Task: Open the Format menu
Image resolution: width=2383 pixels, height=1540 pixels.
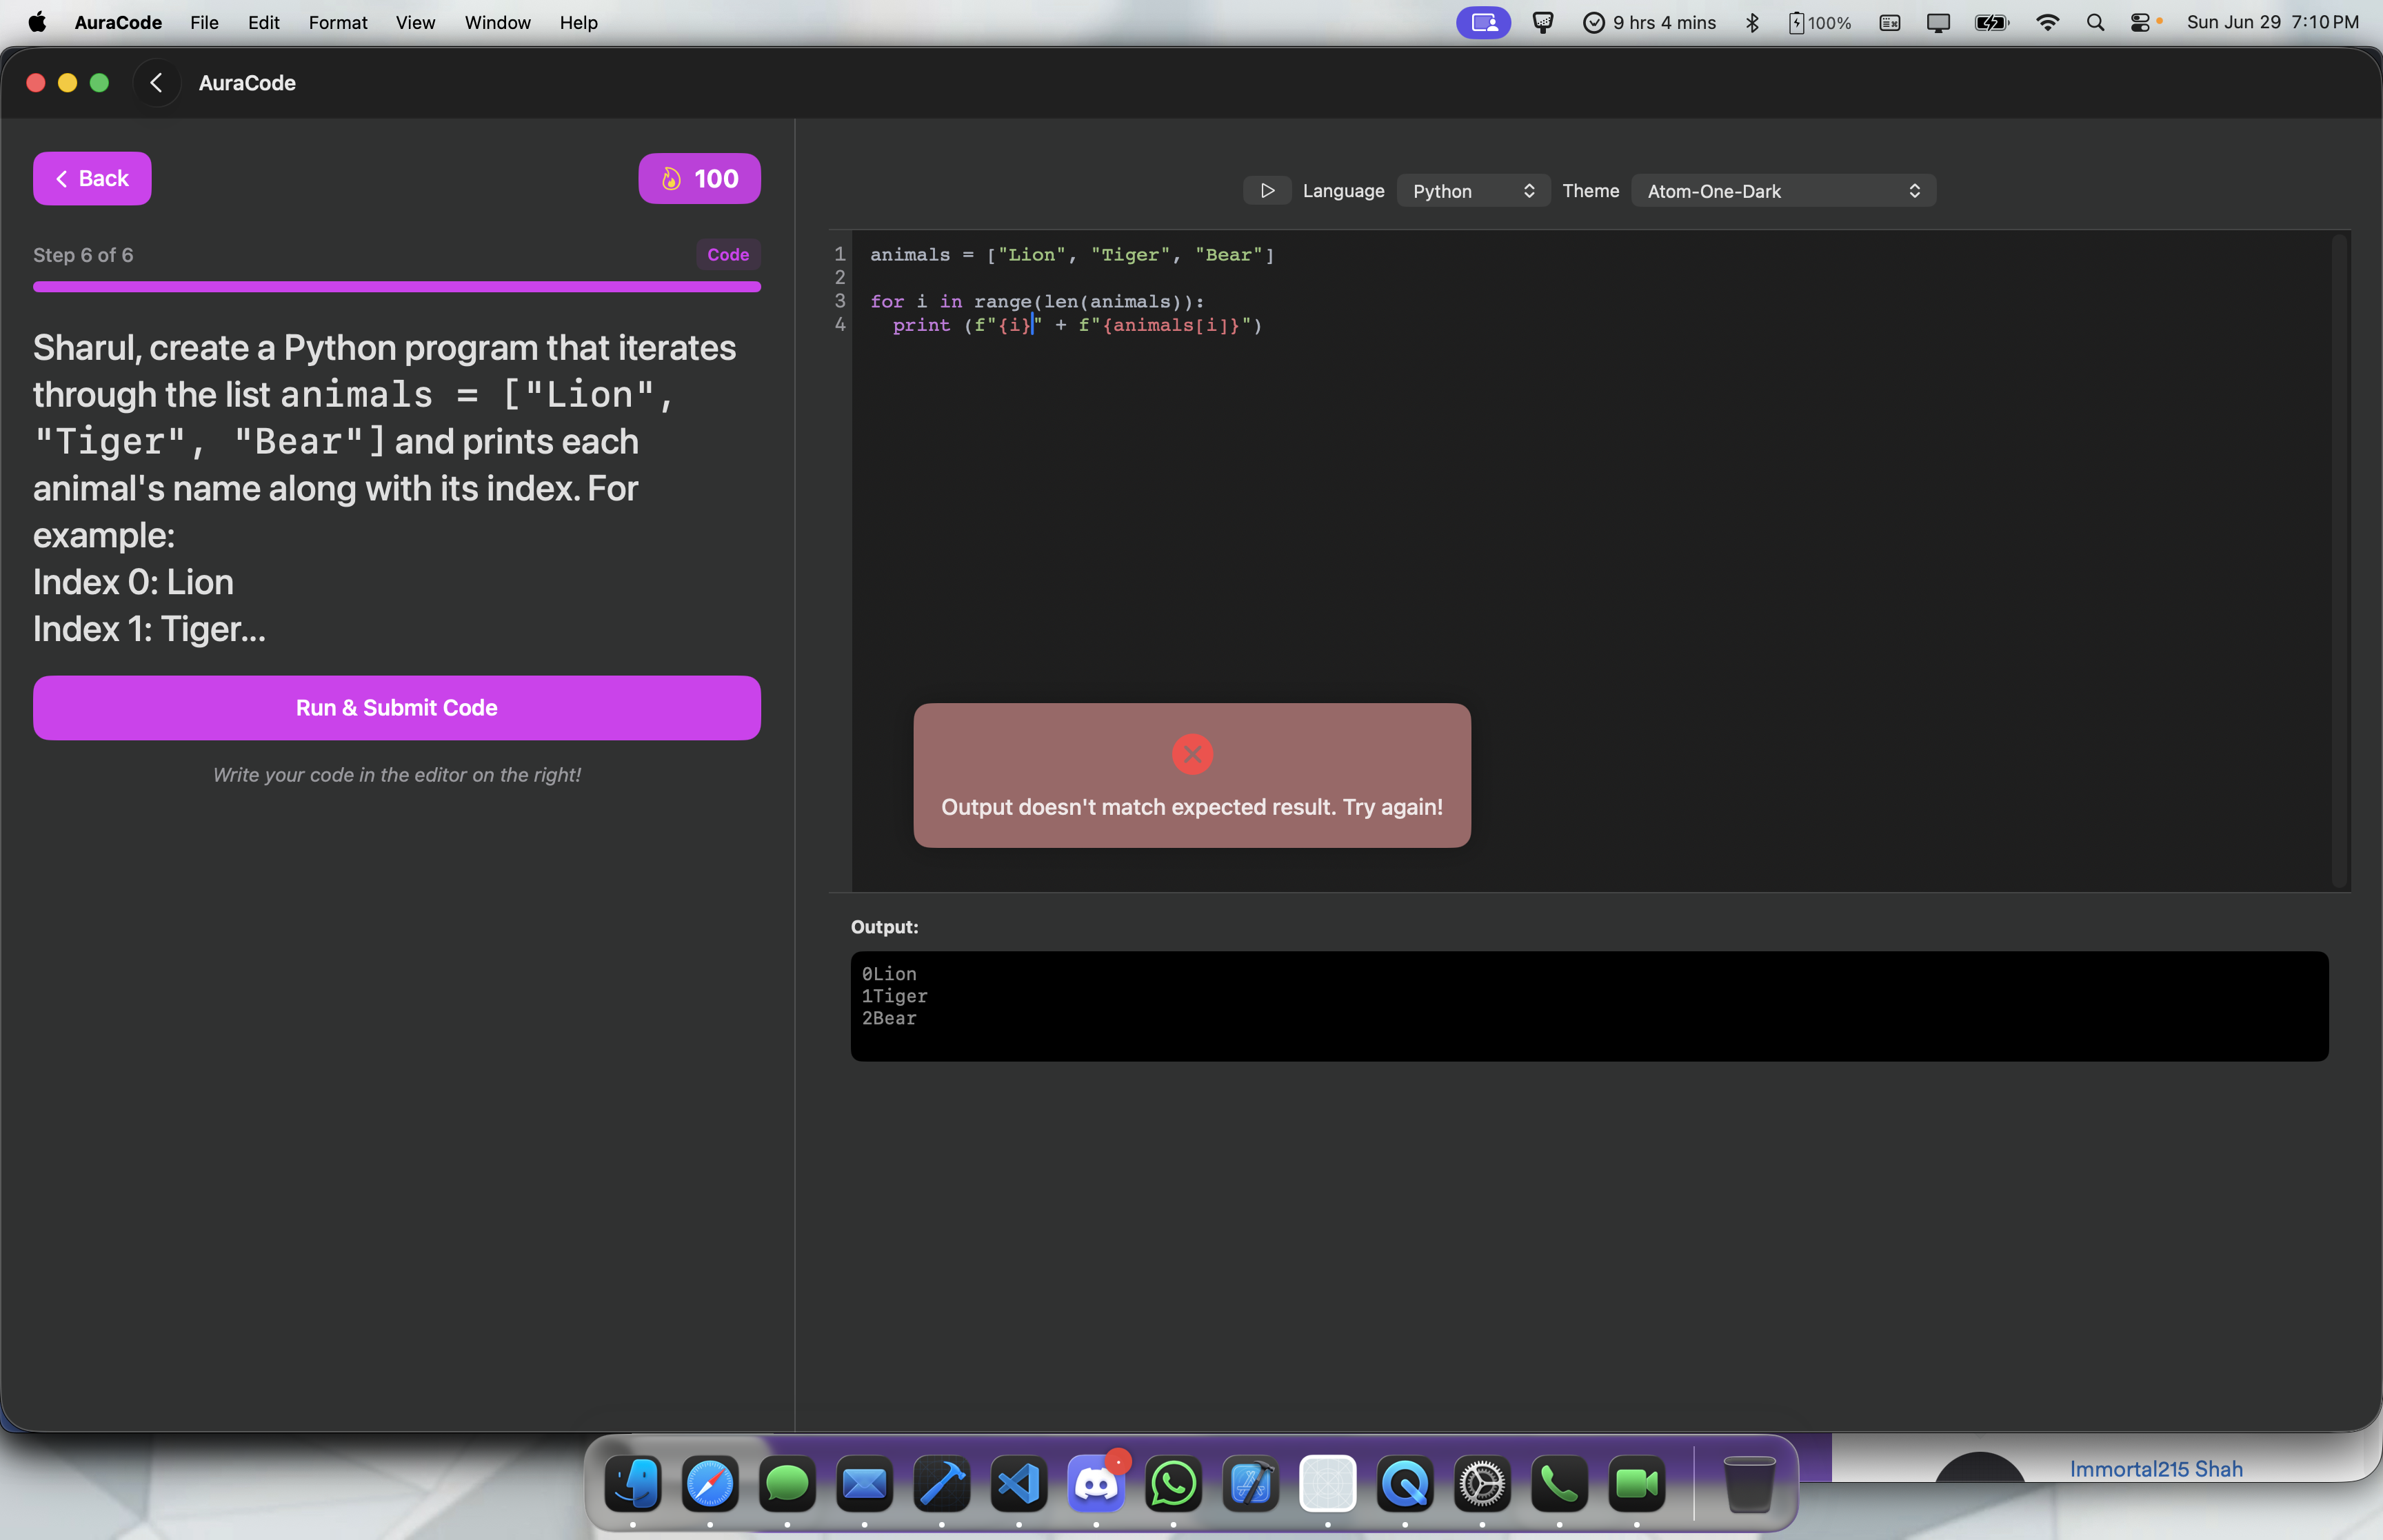Action: (337, 23)
